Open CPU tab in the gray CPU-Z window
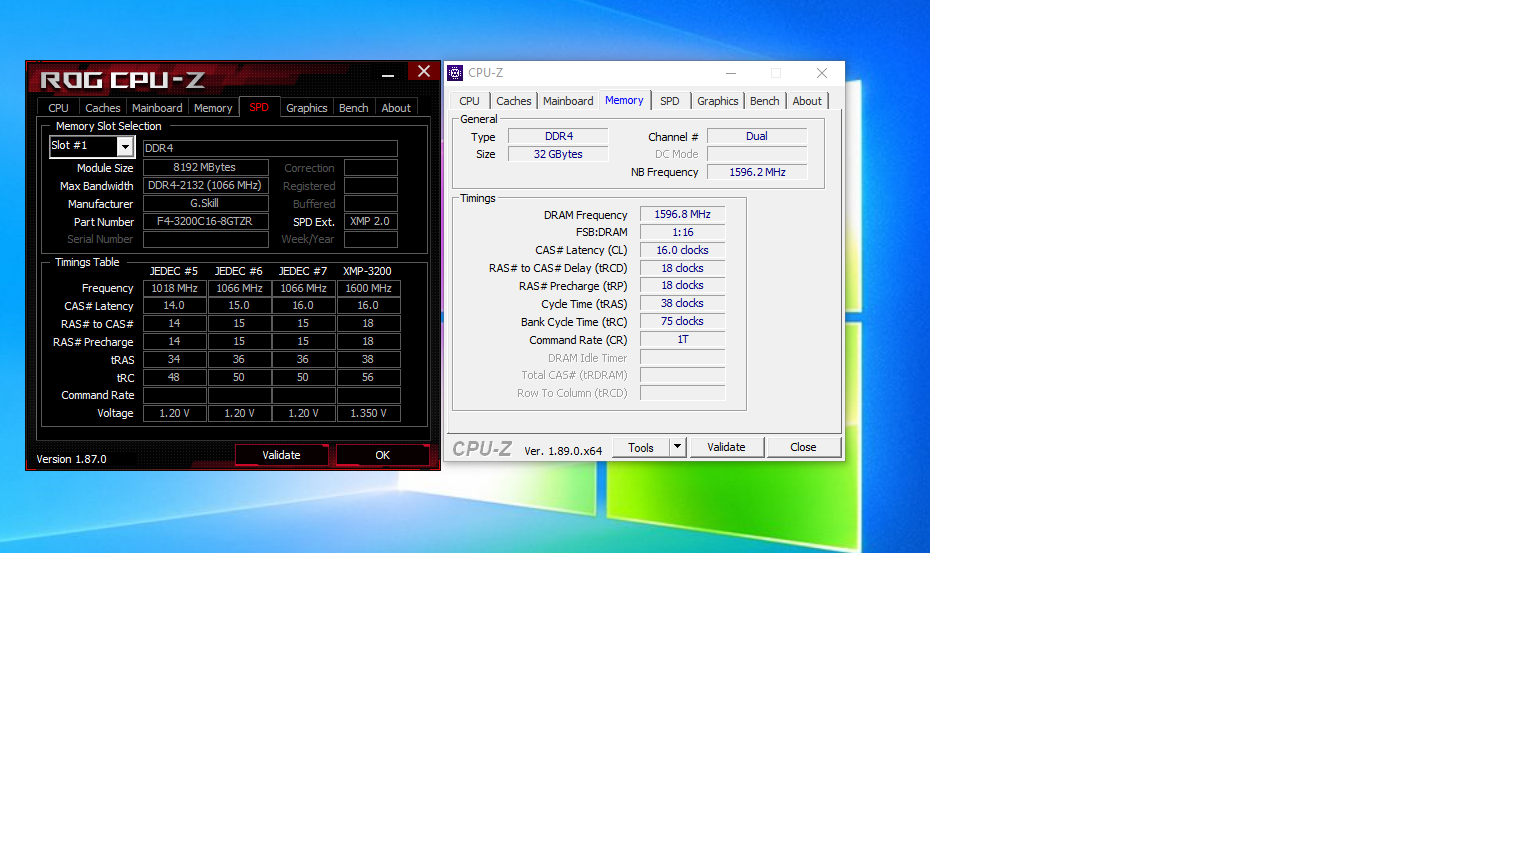 coord(469,101)
